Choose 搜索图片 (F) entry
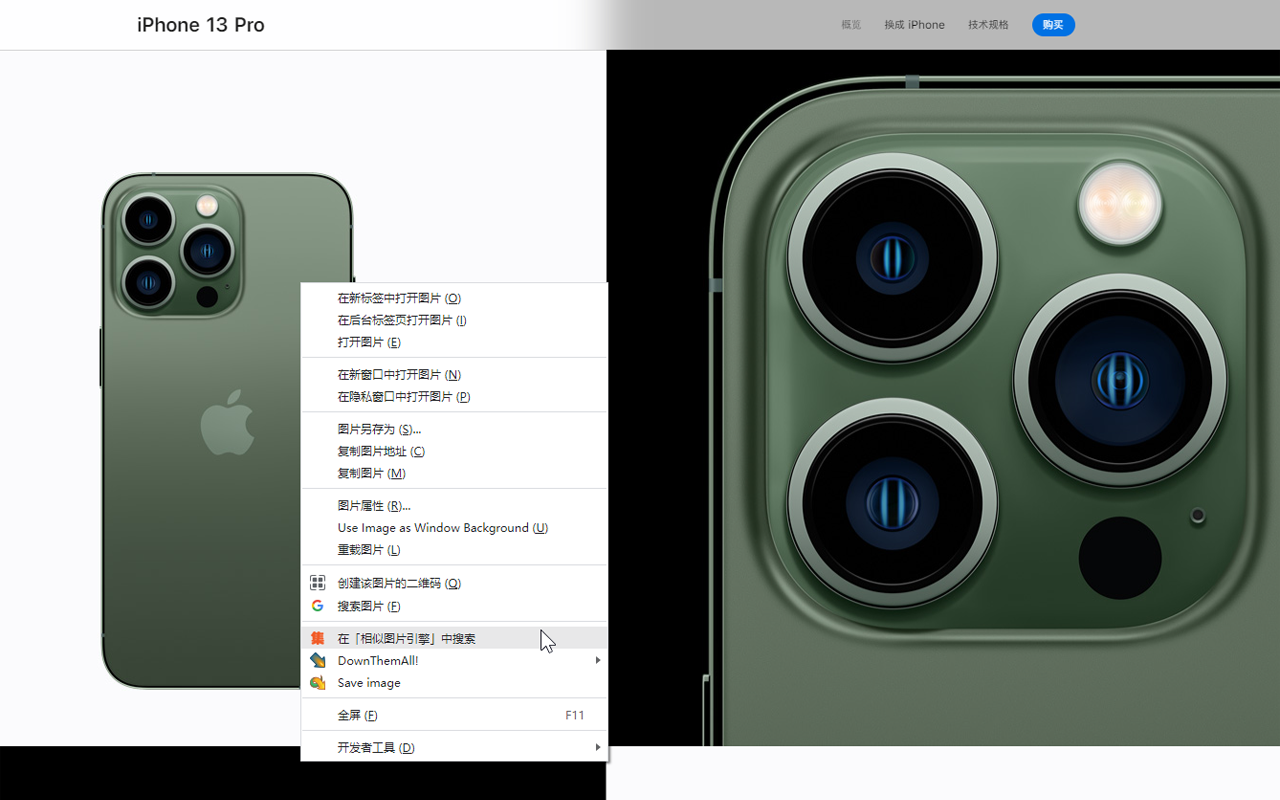Screen dimensions: 1280x800 (x=454, y=606)
